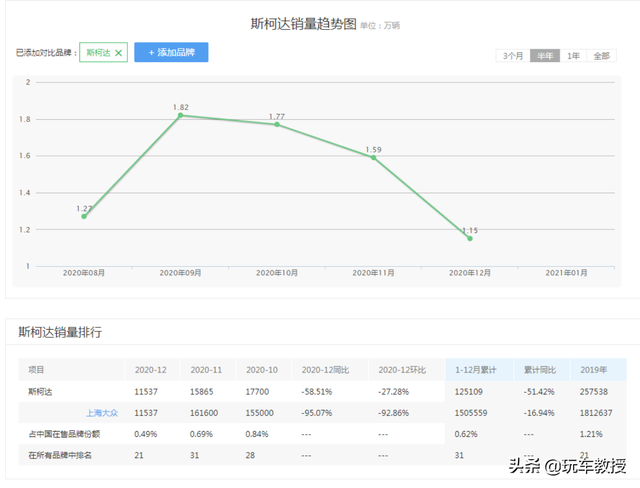
Task: Click the 2020-12 column header
Action: (151, 370)
